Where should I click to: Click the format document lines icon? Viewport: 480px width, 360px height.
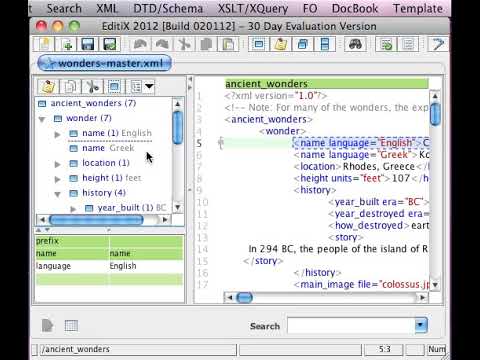click(408, 44)
